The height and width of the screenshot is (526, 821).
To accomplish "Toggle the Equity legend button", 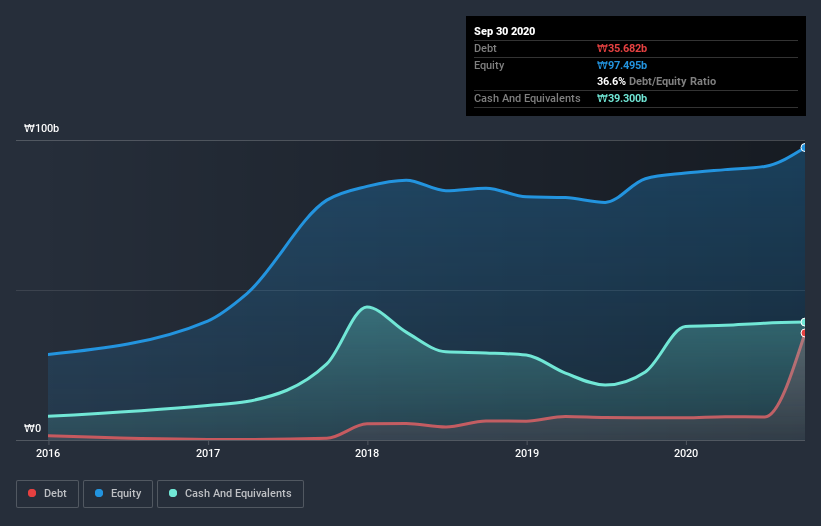I will point(118,494).
